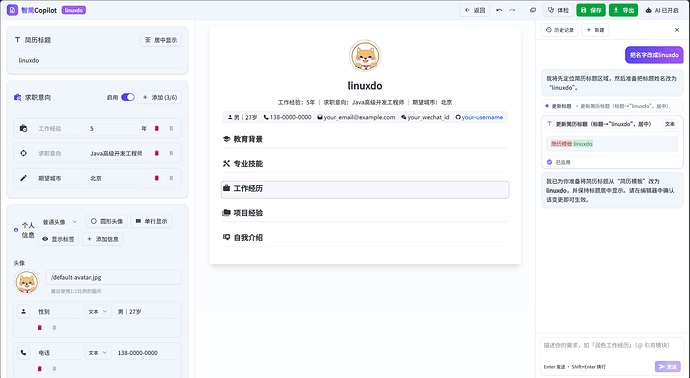Click 新建 to start new chat
The width and height of the screenshot is (690, 378).
(x=595, y=30)
